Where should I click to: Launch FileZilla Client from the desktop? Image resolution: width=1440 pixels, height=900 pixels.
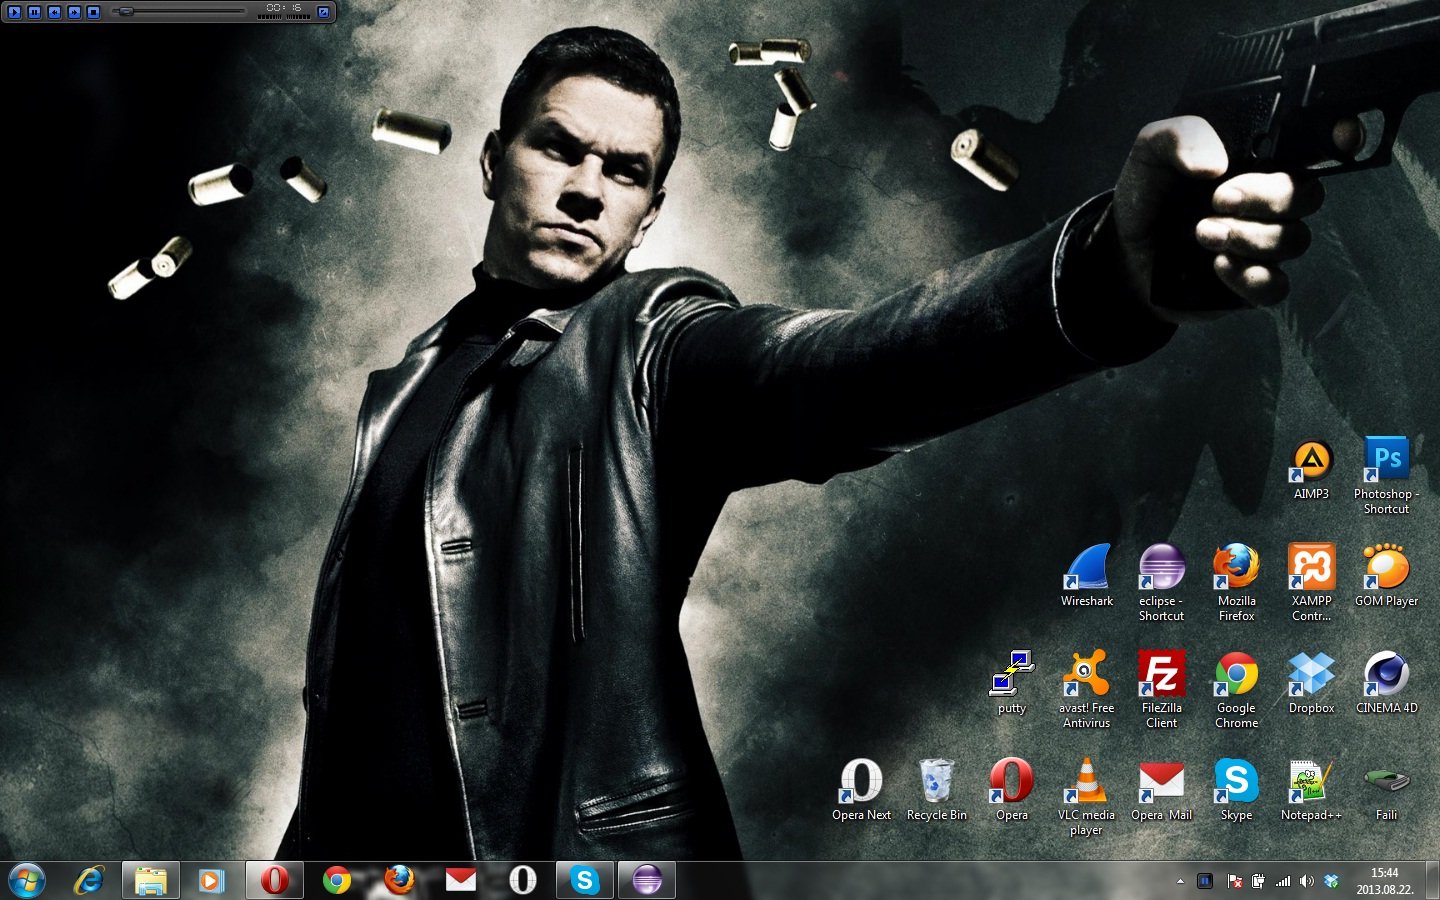1161,675
